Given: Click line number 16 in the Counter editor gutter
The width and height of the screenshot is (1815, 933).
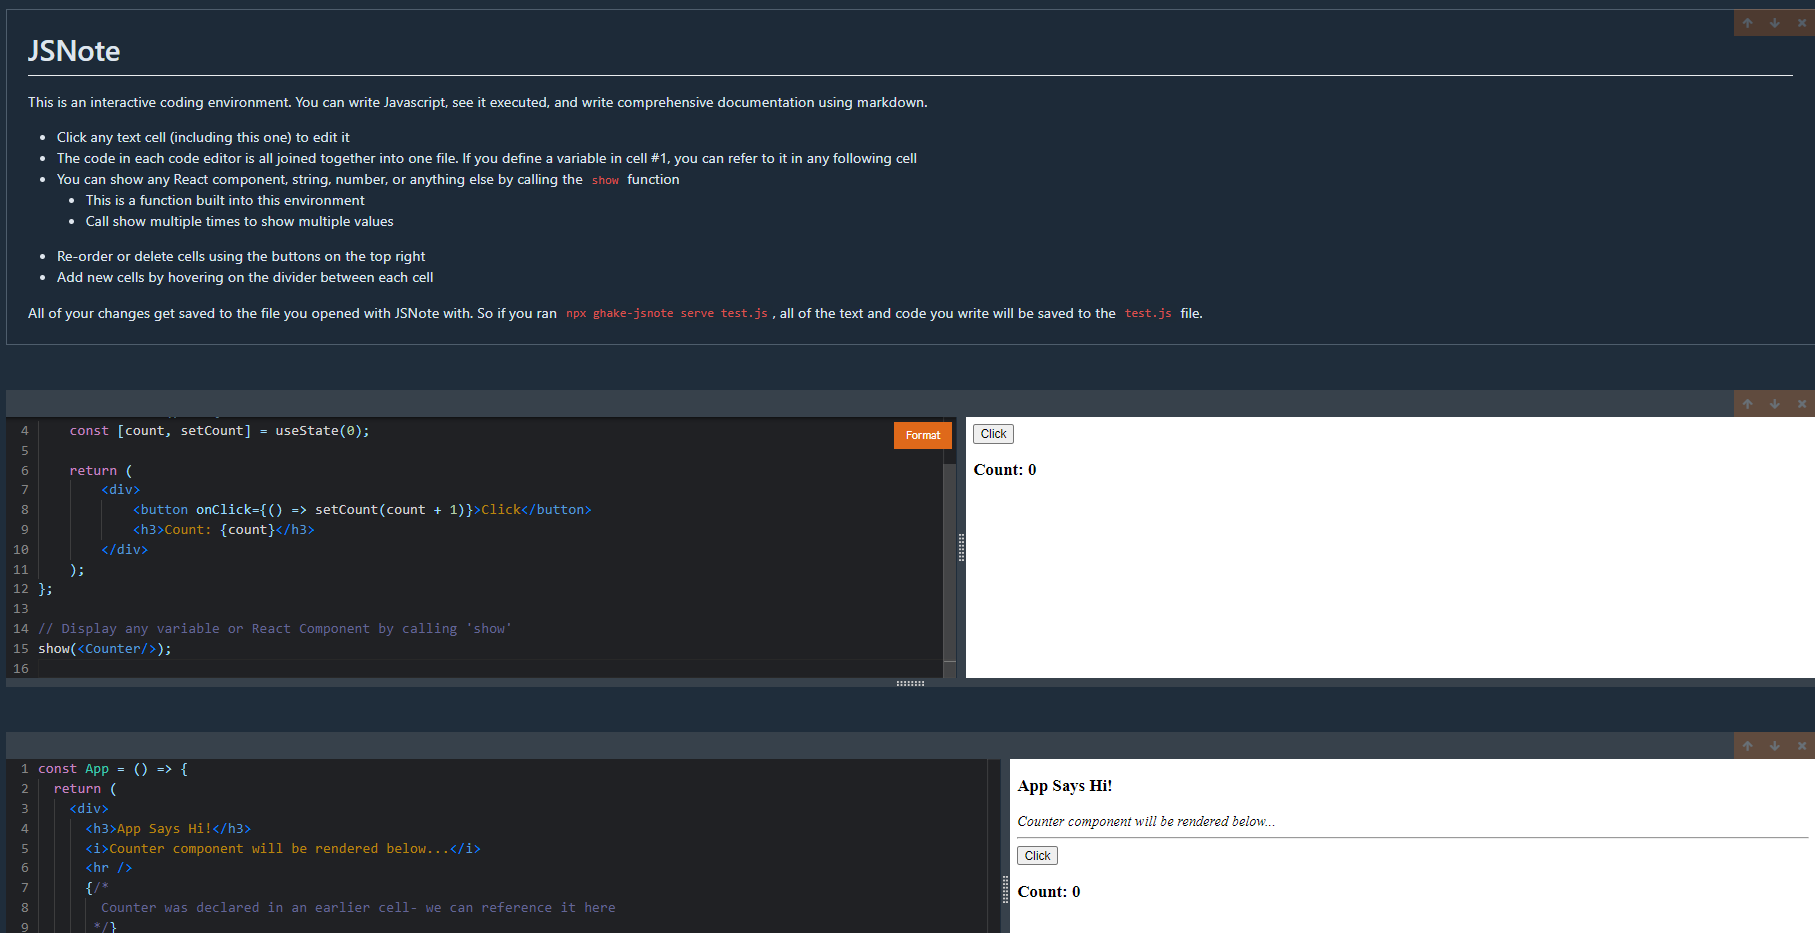Looking at the screenshot, I should tap(21, 669).
